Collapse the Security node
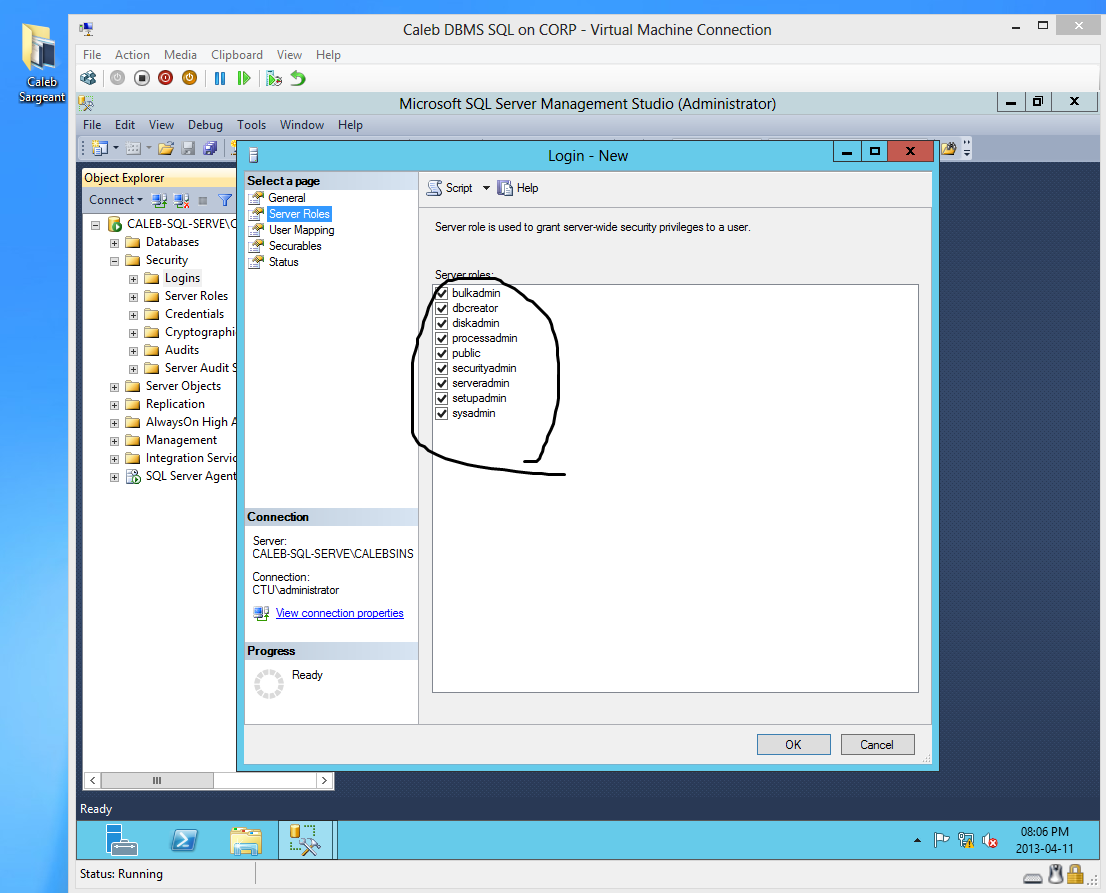1106x893 pixels. click(114, 261)
